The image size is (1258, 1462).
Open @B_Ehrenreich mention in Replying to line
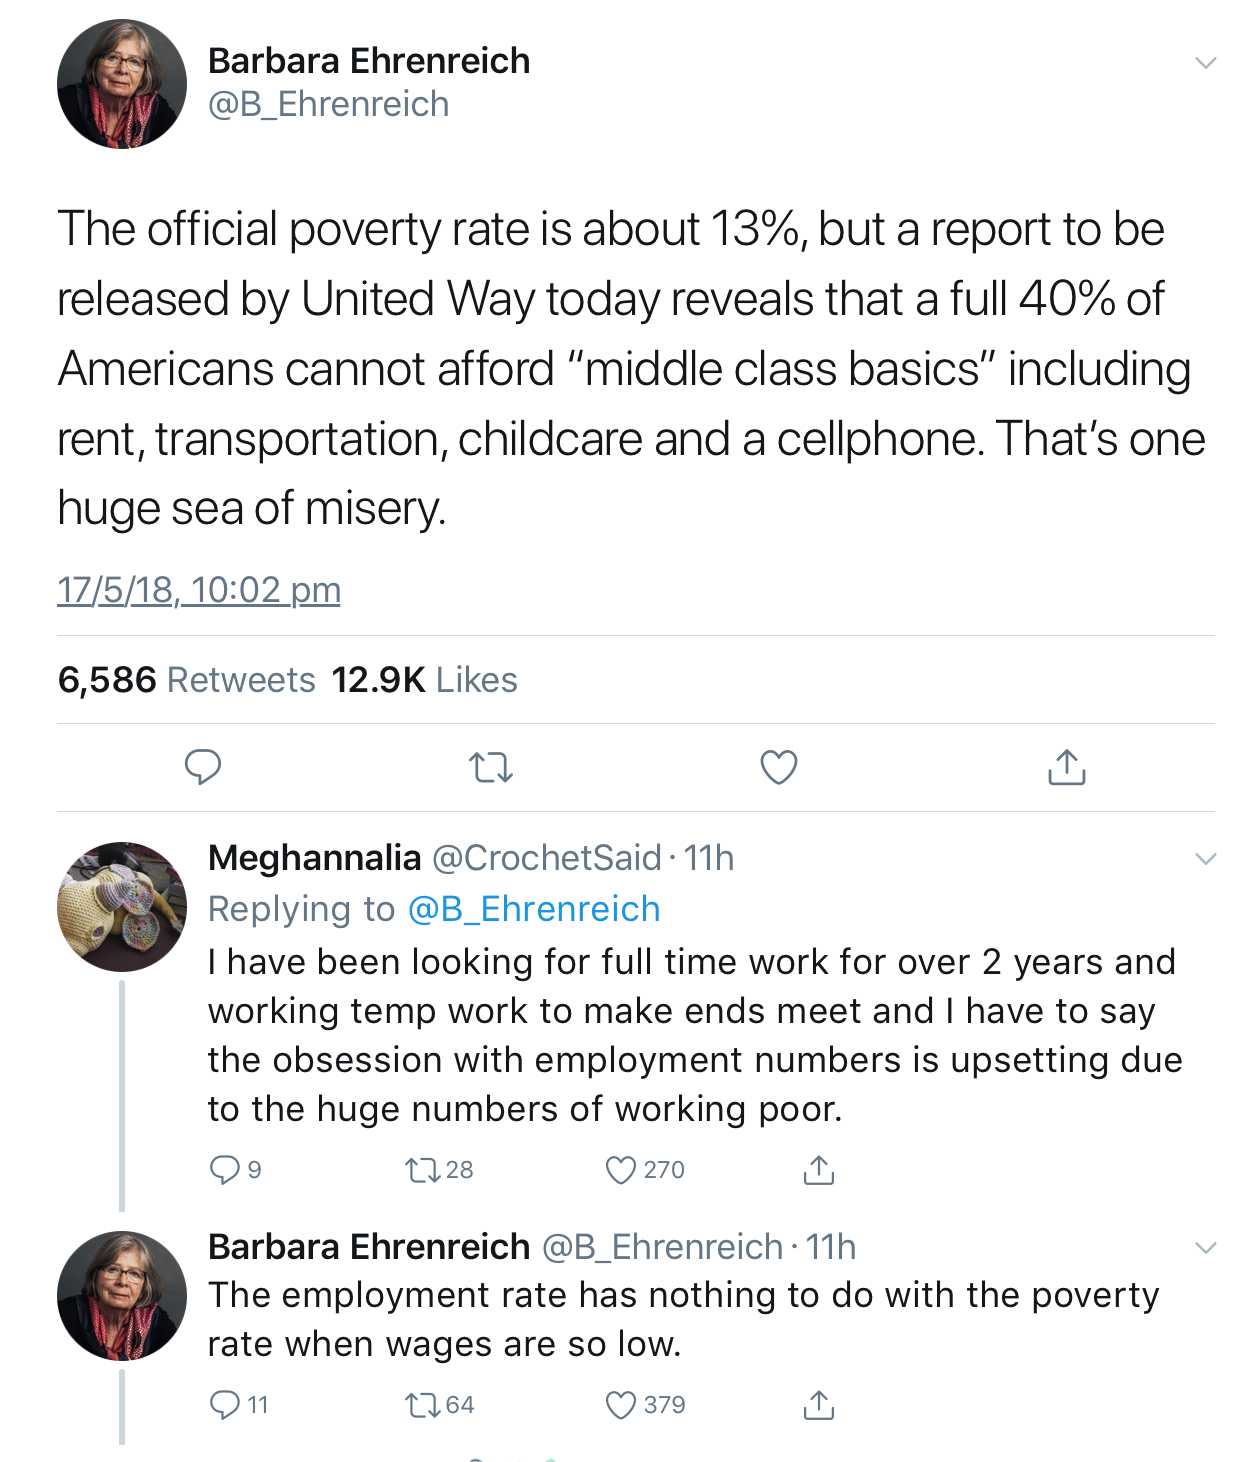point(534,909)
